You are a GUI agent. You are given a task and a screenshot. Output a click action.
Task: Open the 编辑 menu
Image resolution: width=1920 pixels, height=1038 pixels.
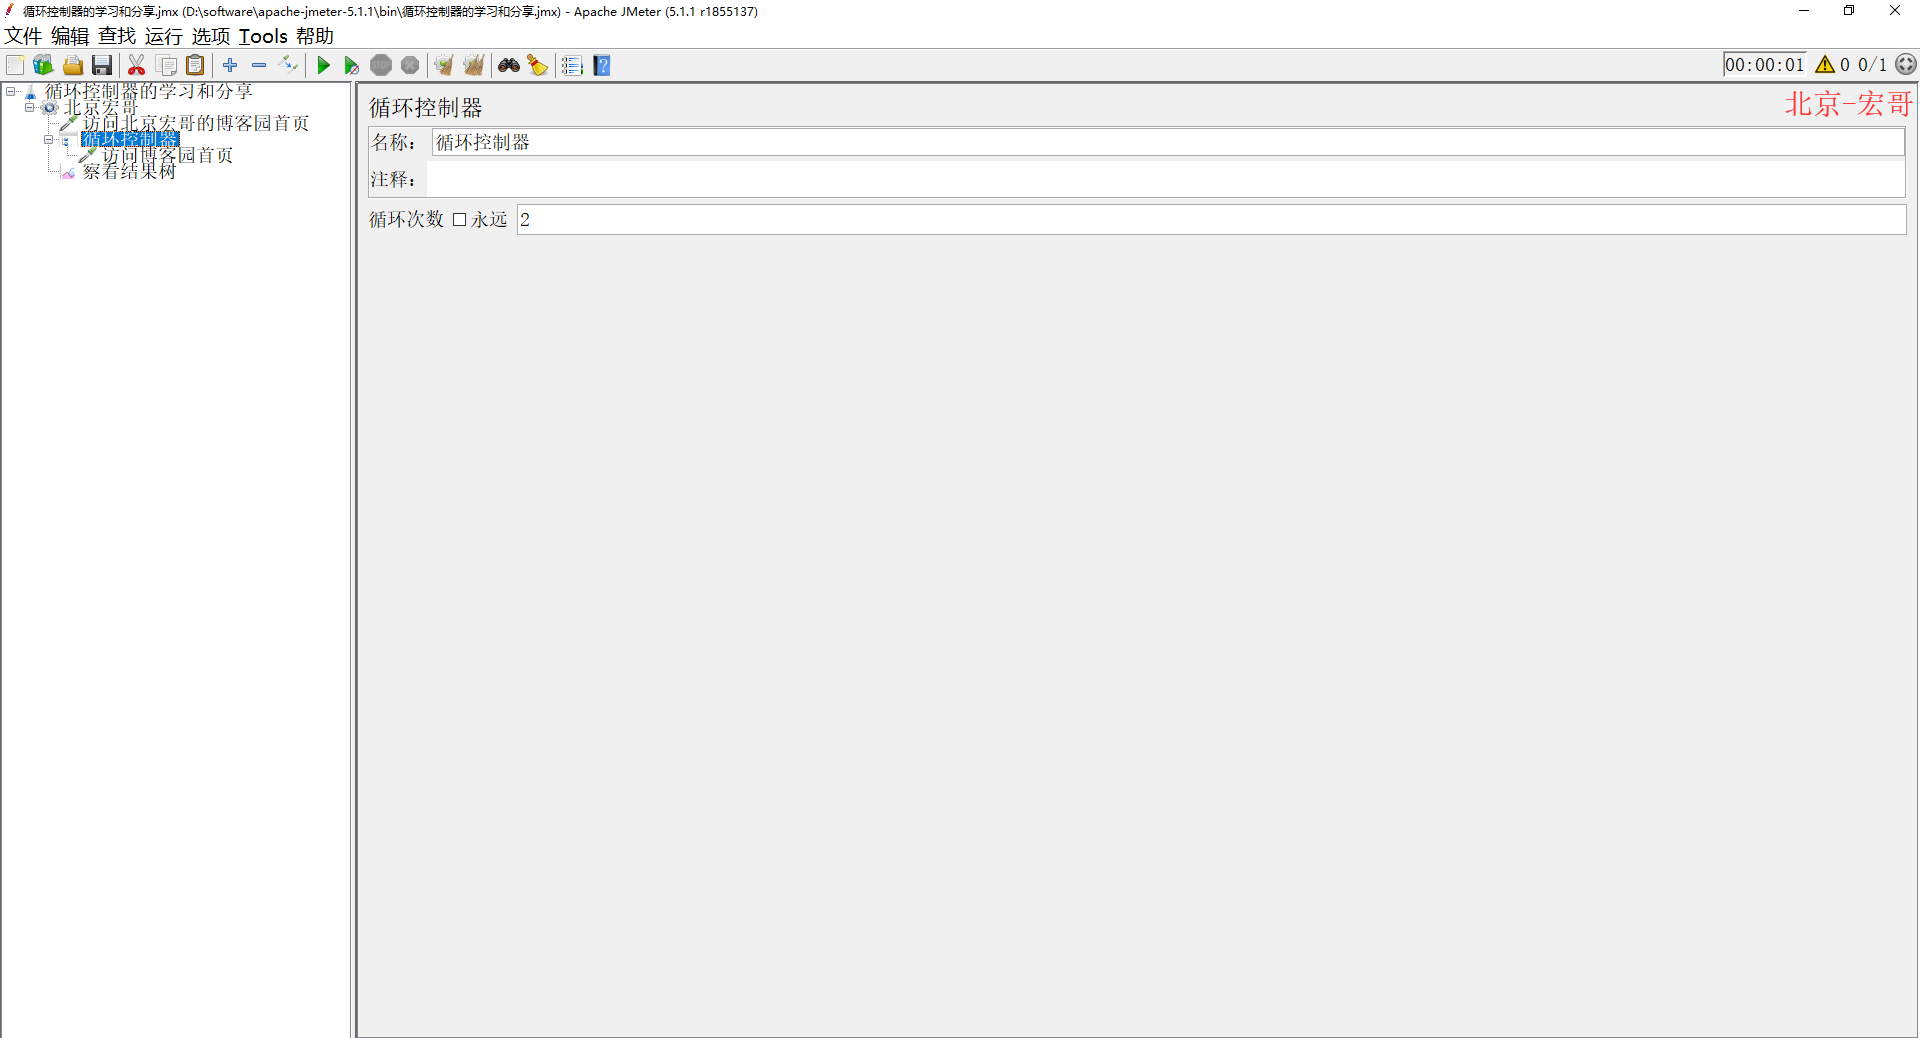[x=70, y=36]
